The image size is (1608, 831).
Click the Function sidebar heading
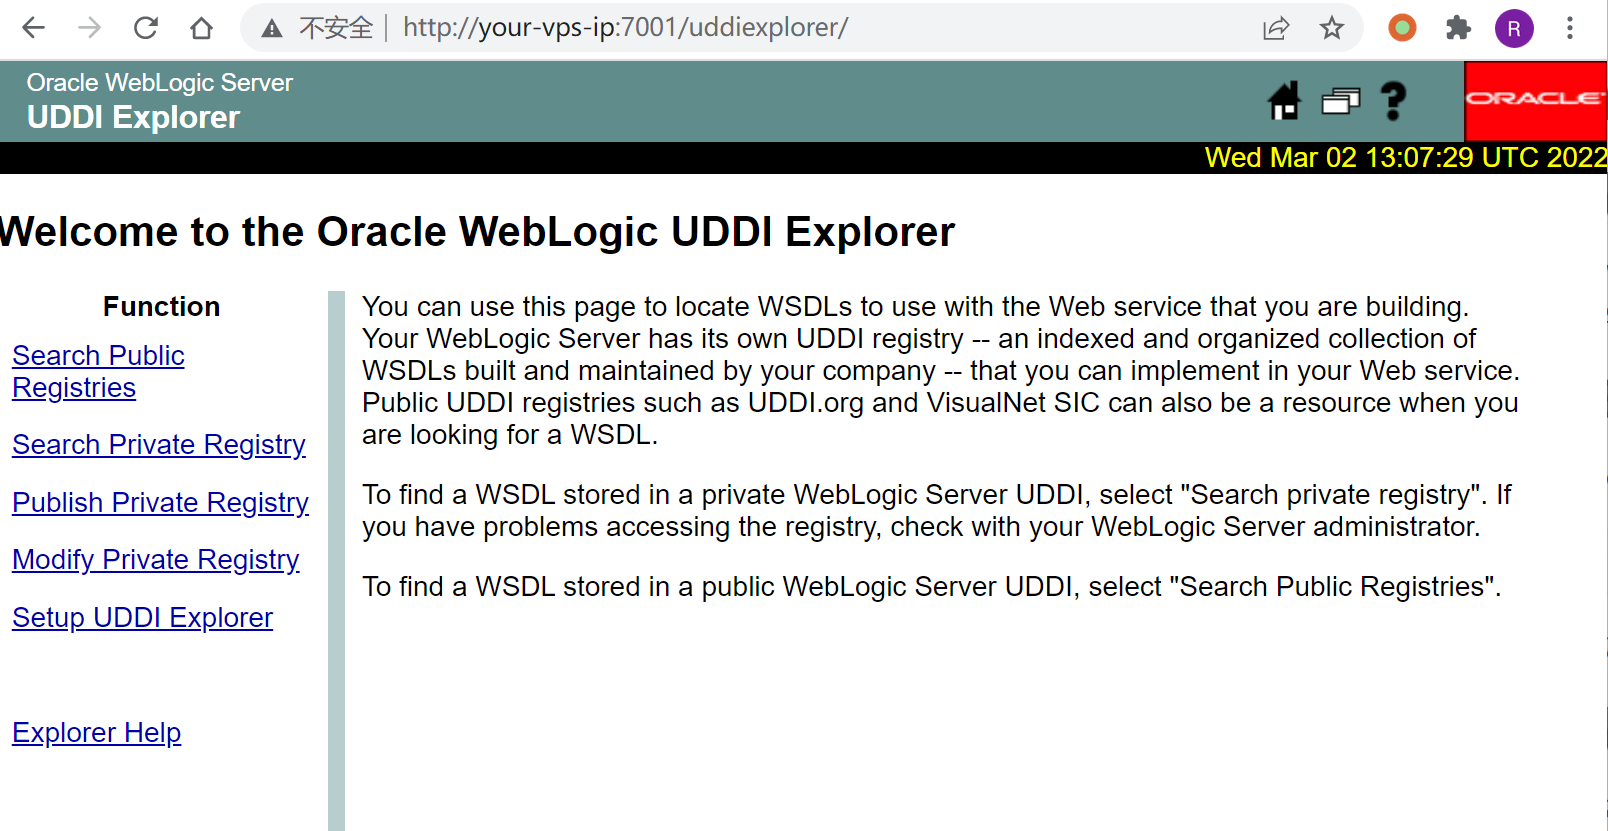click(x=161, y=306)
